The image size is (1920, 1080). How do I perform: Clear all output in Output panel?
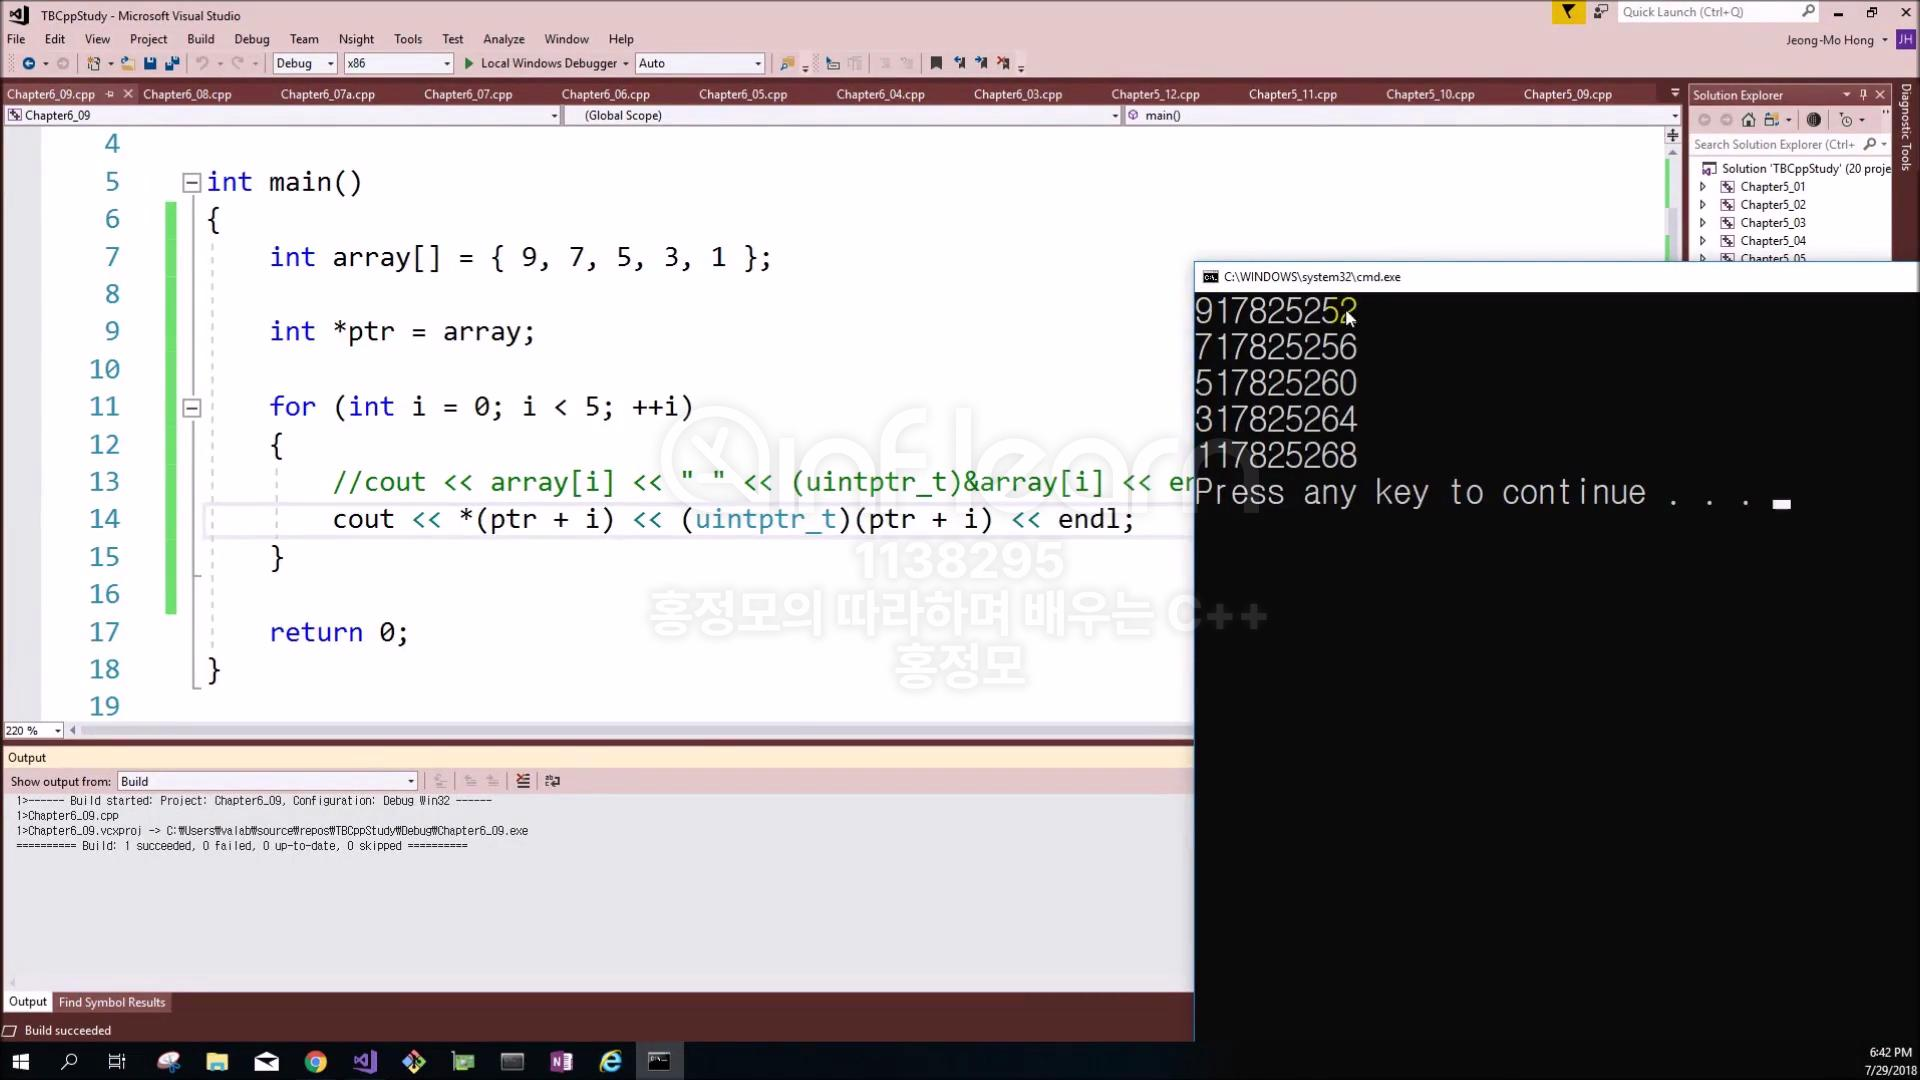[523, 781]
